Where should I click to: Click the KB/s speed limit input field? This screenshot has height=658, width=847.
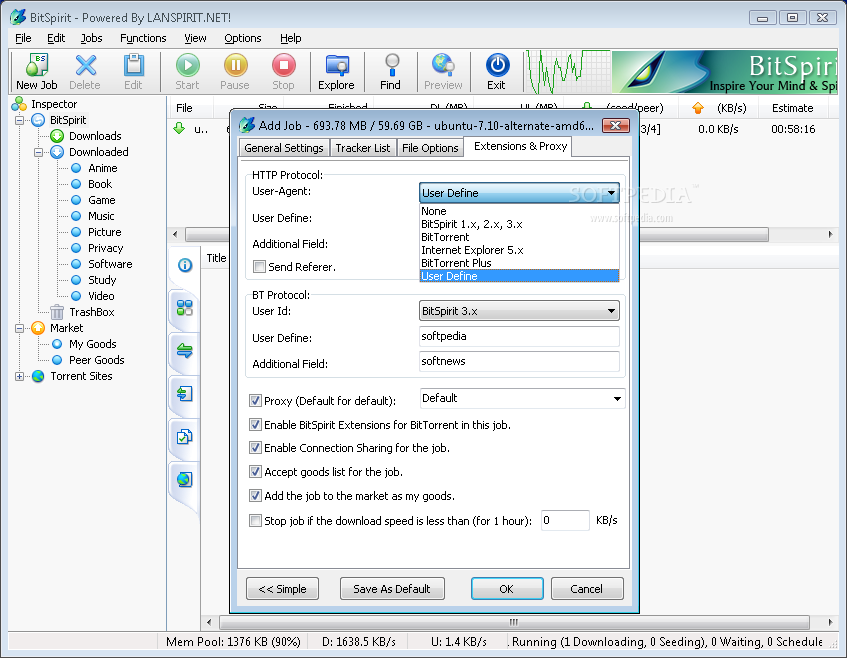[565, 521]
